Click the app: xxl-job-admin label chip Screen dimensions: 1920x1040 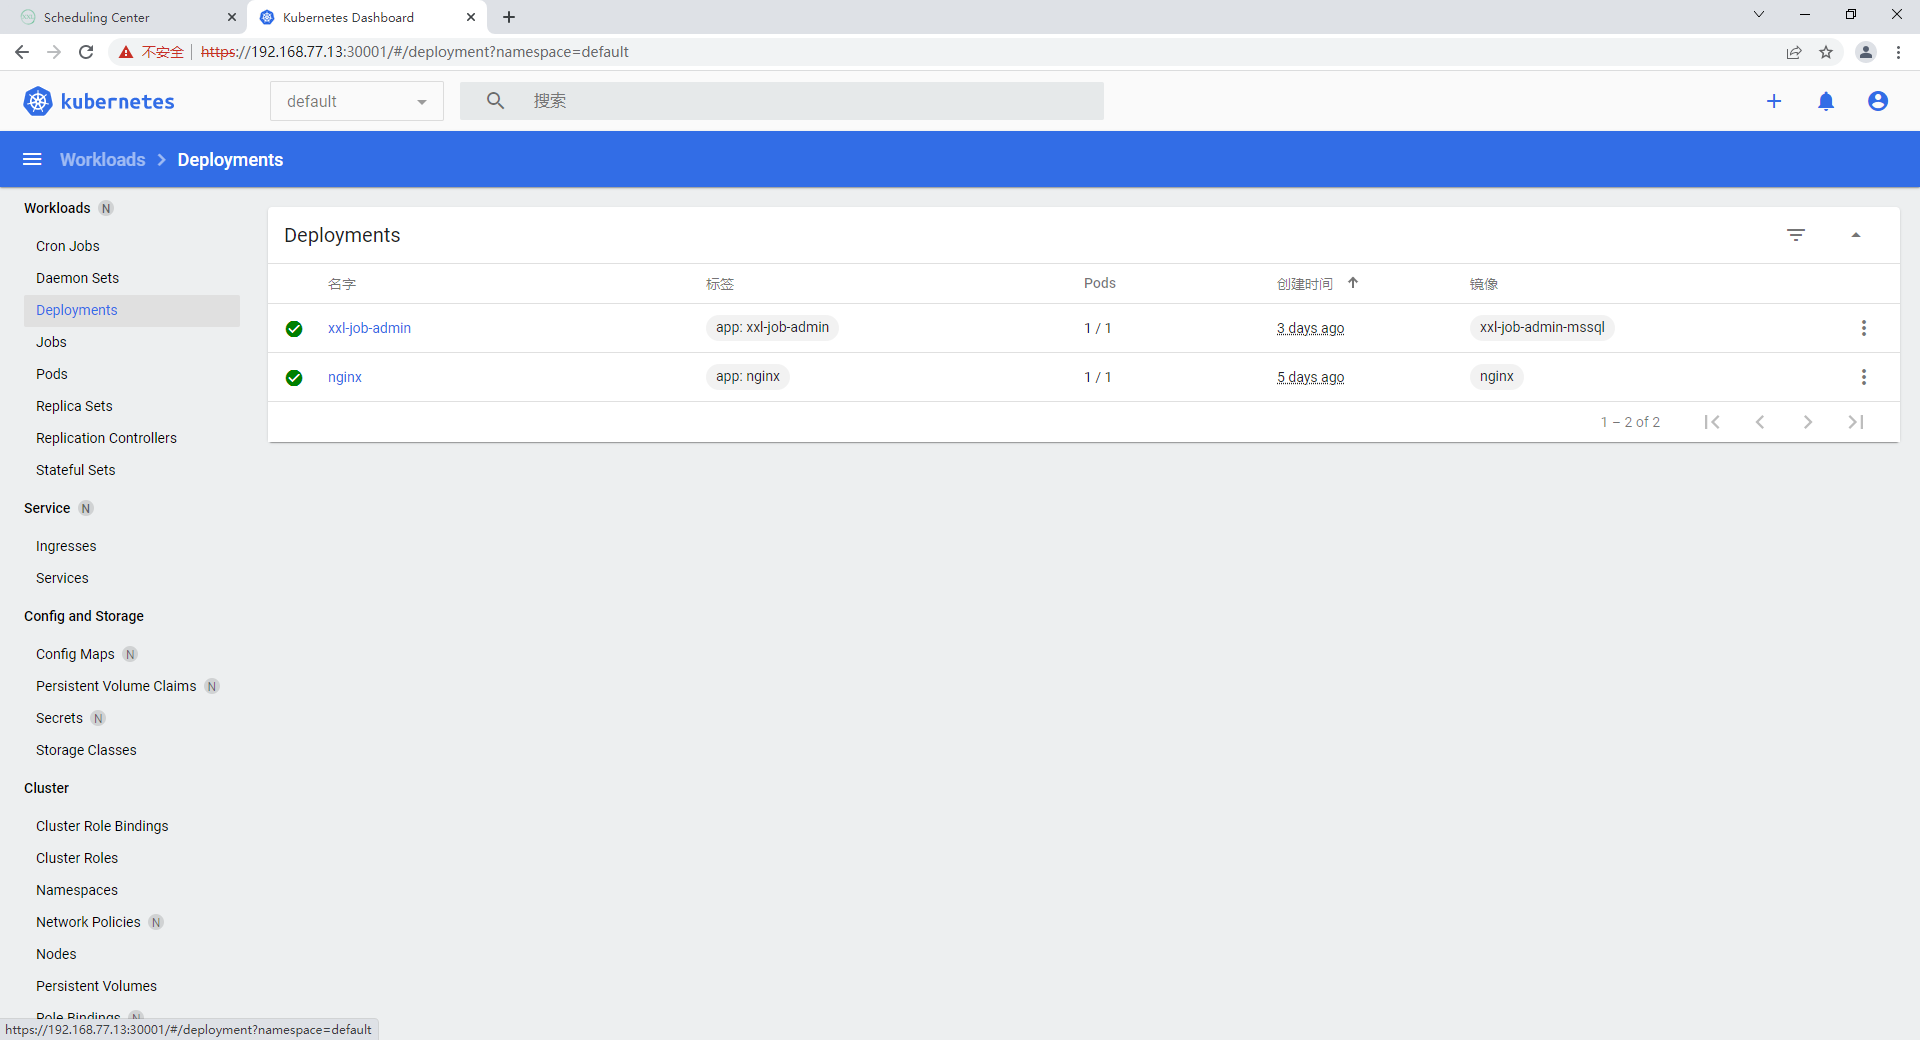(772, 328)
